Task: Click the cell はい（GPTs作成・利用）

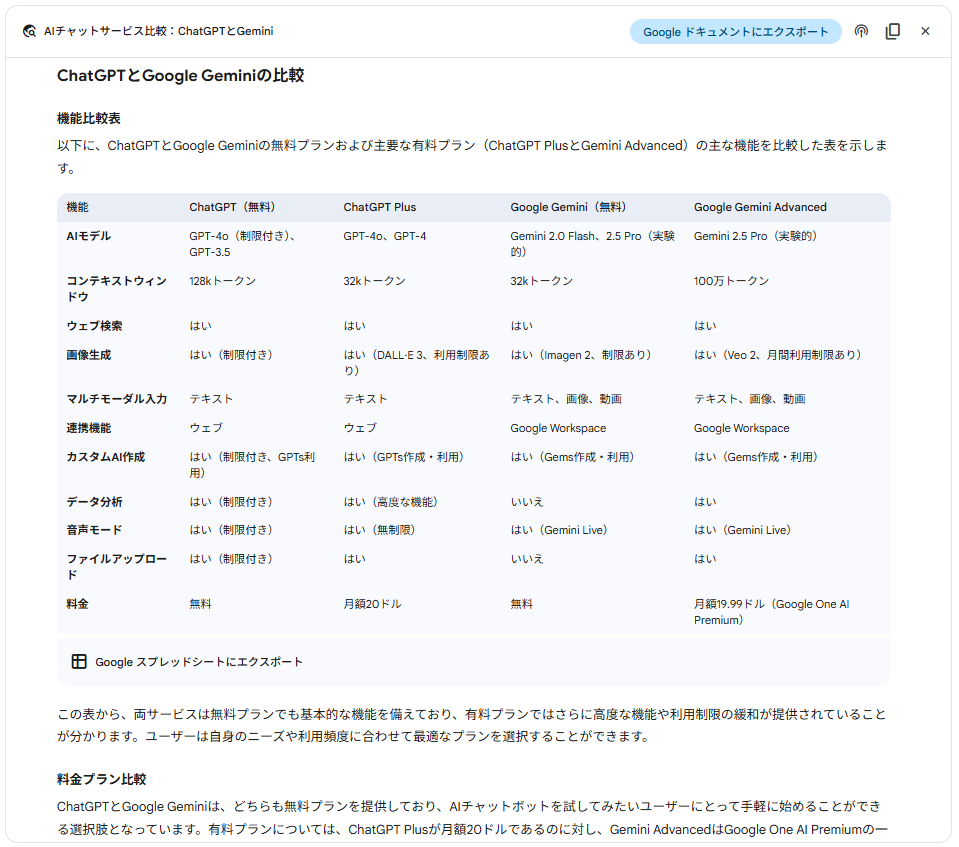Action: [x=404, y=457]
